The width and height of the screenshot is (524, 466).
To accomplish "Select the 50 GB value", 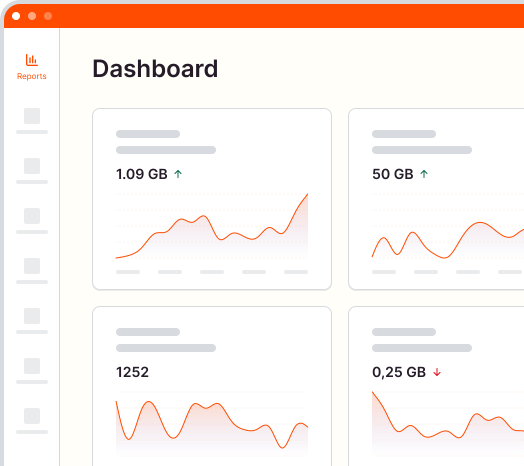I will tap(393, 174).
